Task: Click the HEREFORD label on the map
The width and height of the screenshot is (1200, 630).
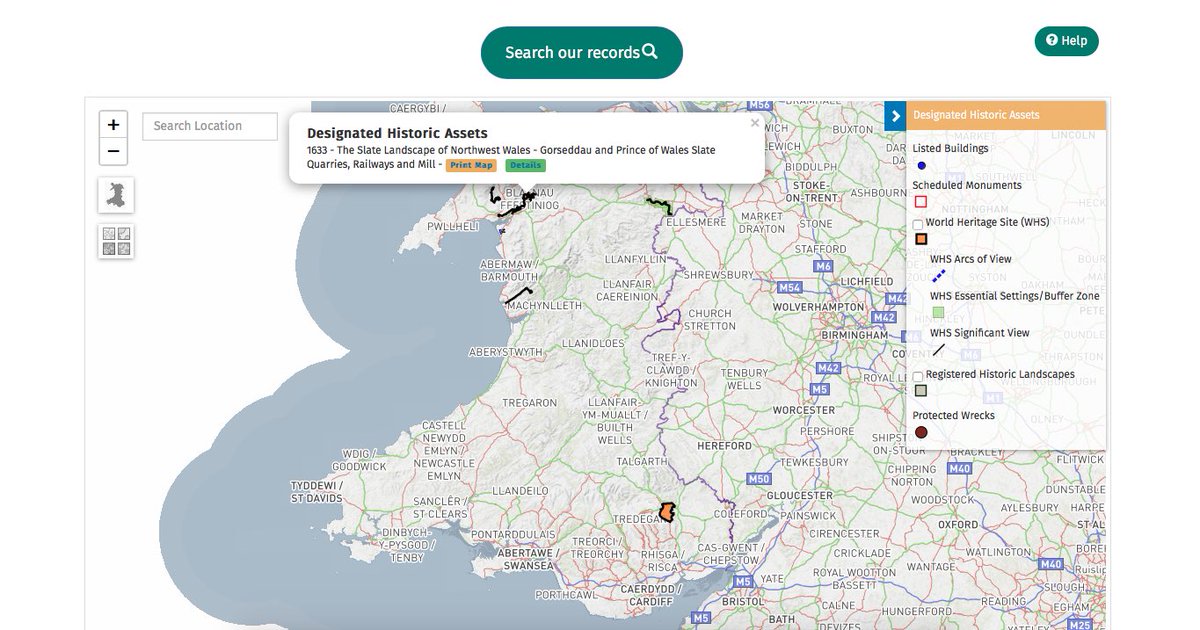Action: (724, 446)
